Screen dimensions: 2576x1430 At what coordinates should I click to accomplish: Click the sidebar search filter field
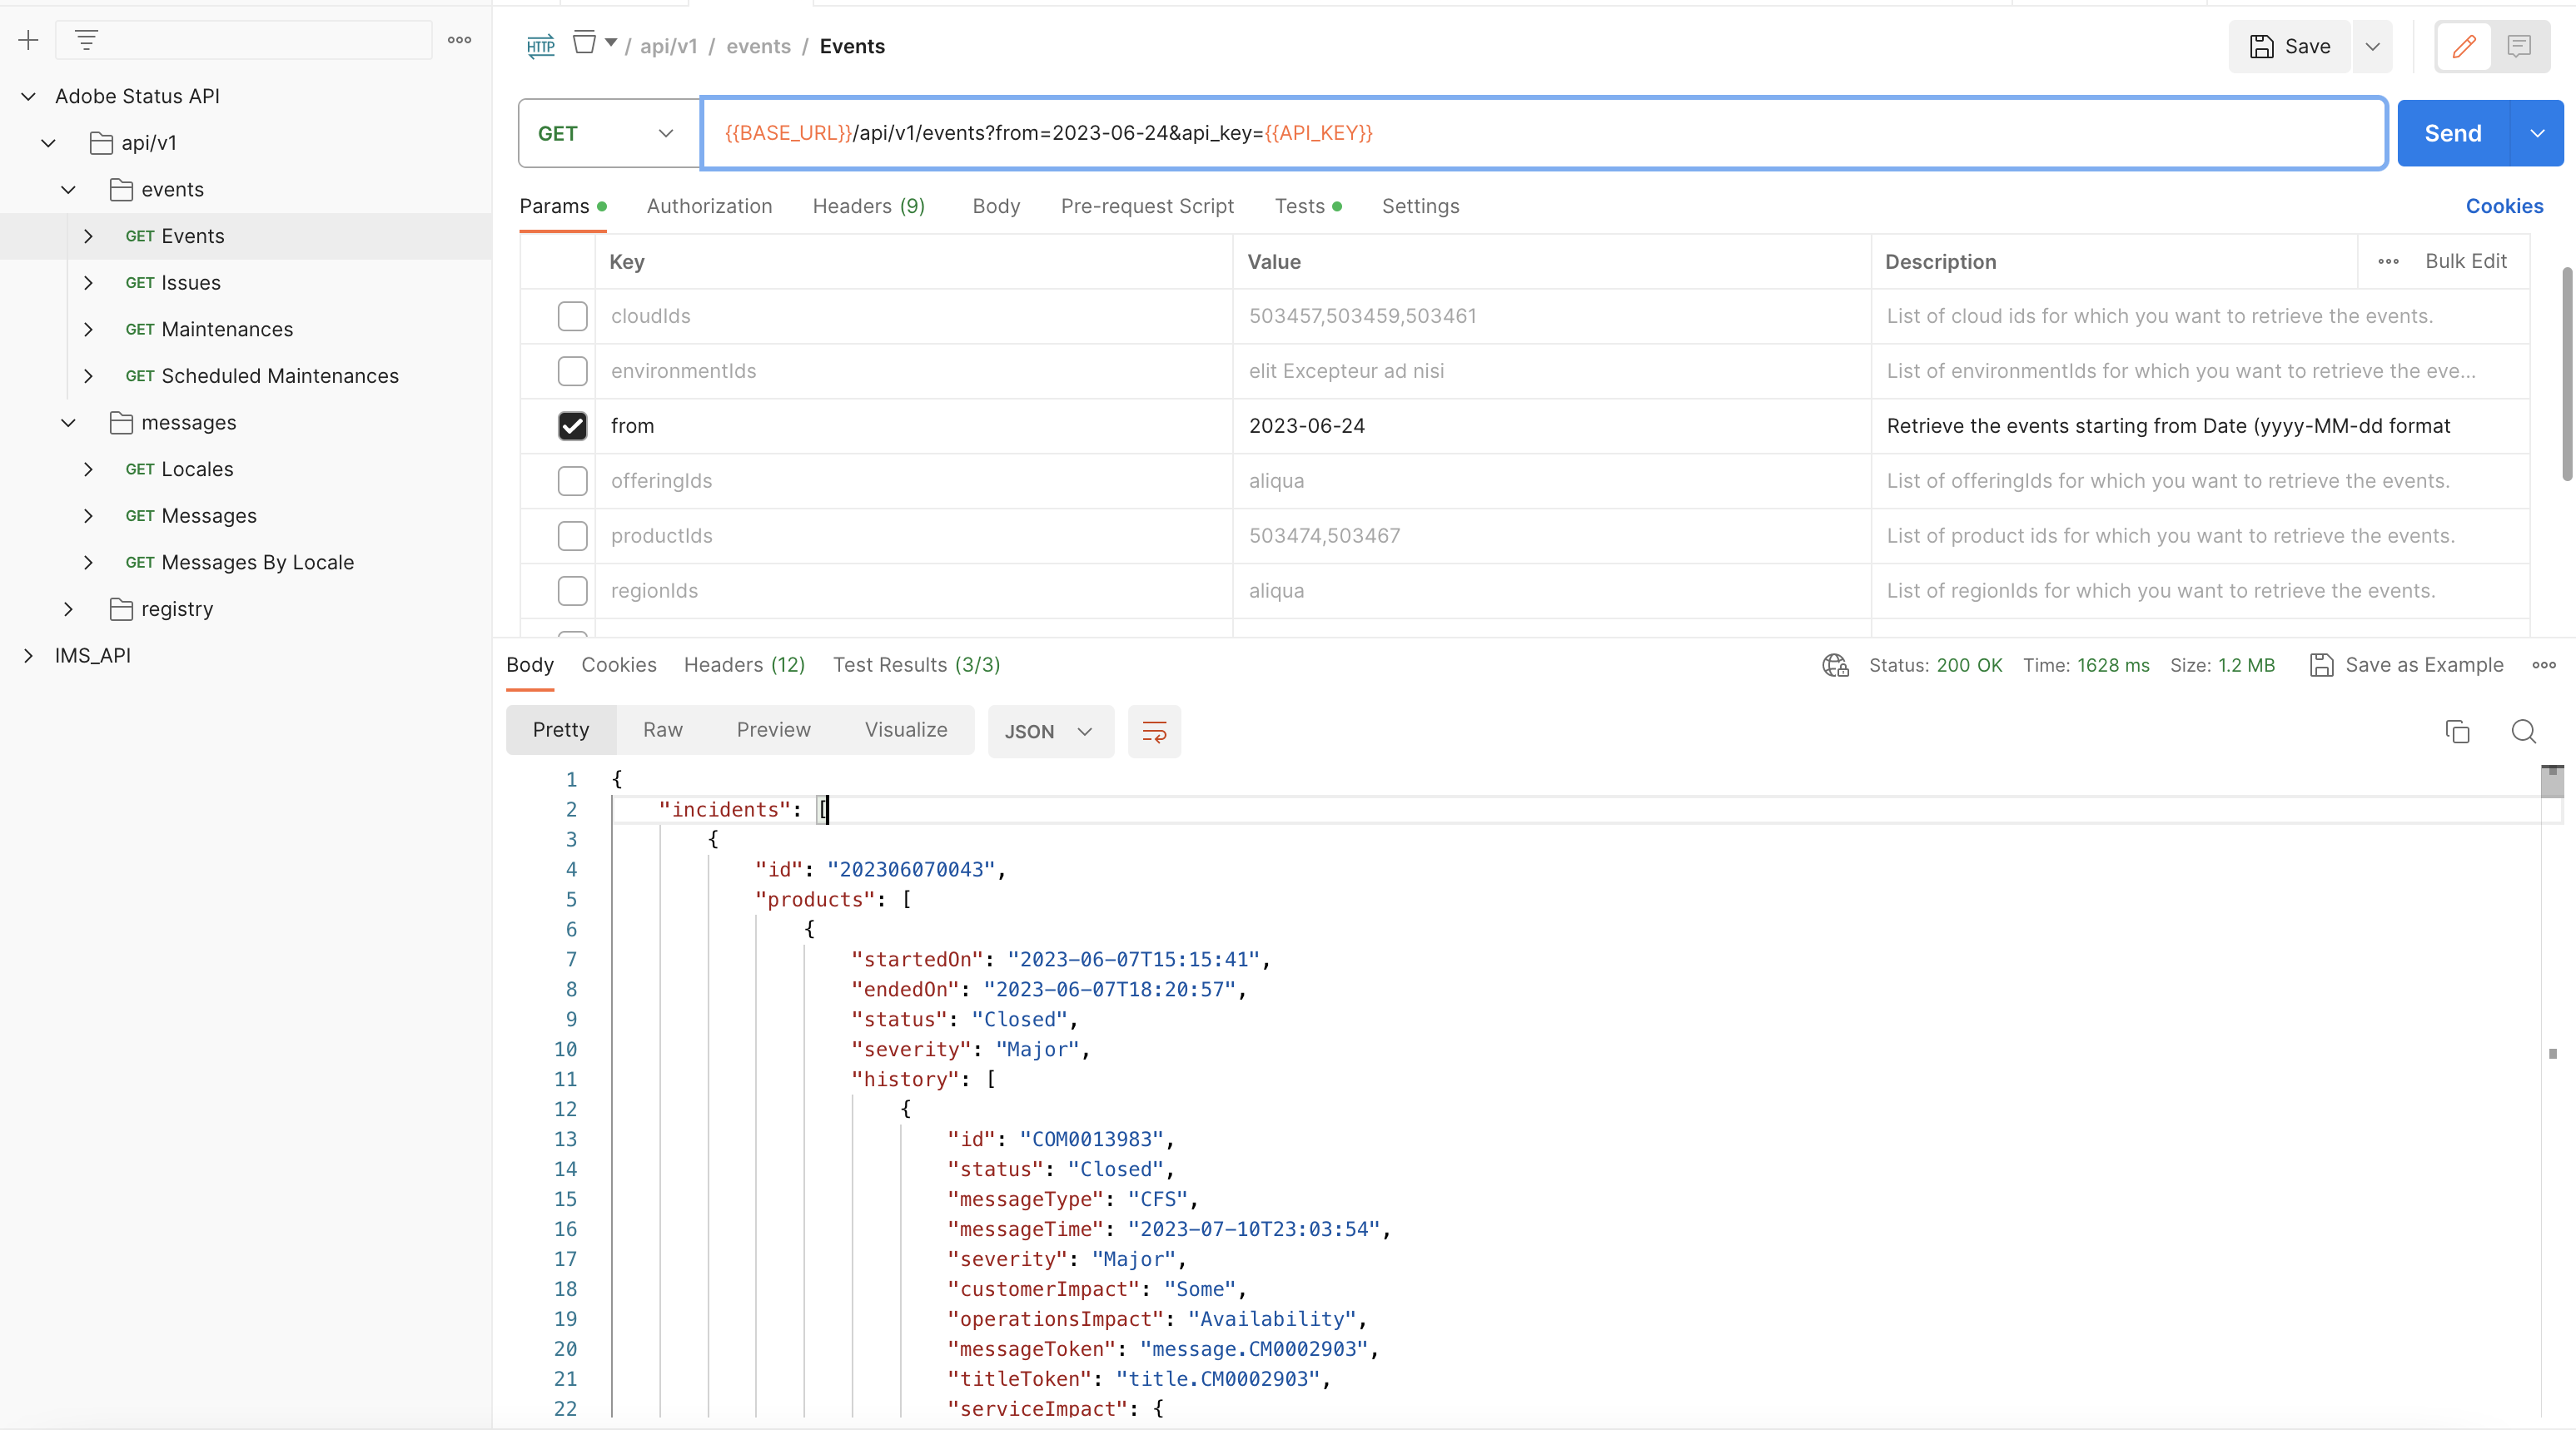244,40
